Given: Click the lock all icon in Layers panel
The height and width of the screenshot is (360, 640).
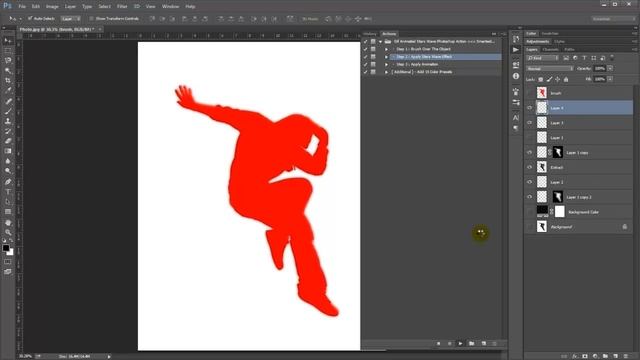Looking at the screenshot, I should pyautogui.click(x=566, y=79).
